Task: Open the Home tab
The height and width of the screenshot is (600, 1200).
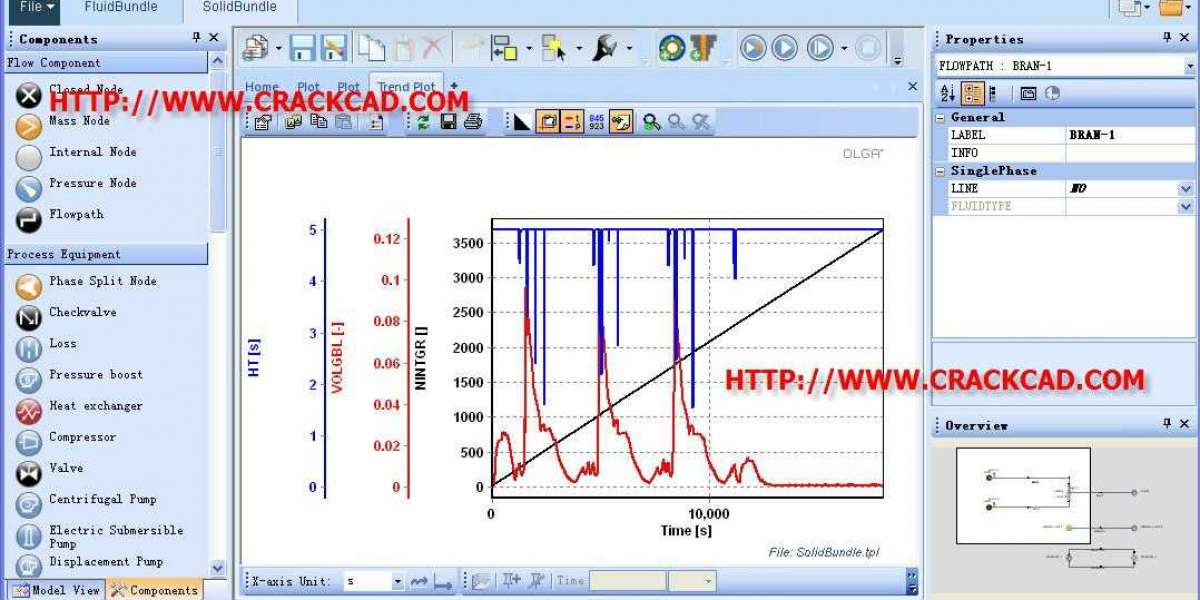Action: point(262,87)
